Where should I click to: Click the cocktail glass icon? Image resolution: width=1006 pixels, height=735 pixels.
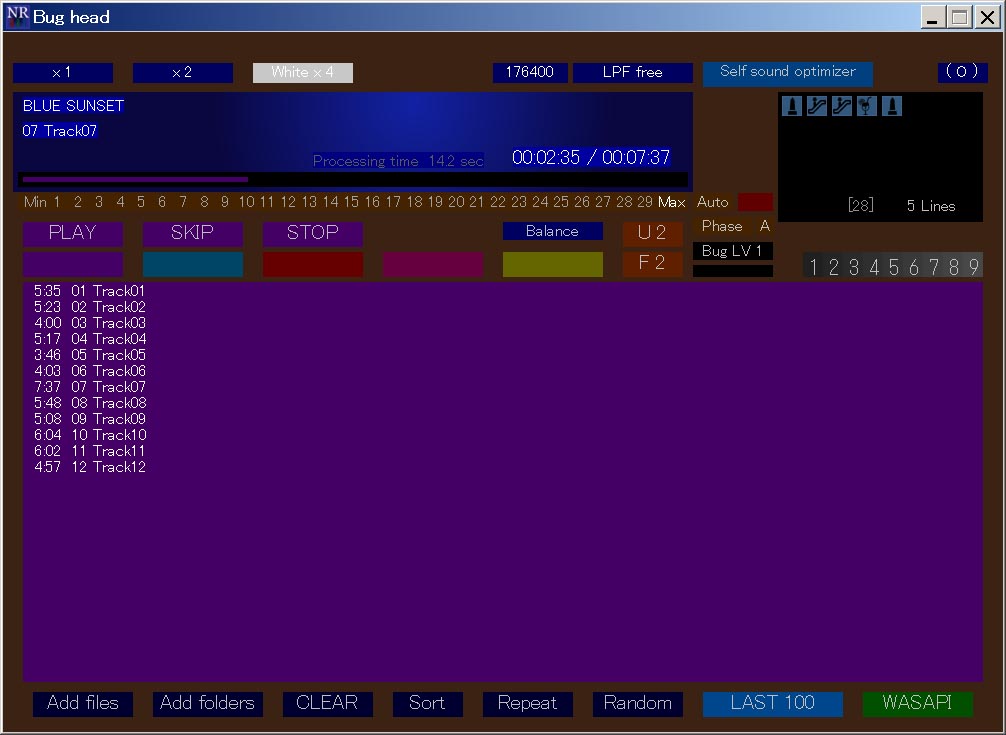866,106
